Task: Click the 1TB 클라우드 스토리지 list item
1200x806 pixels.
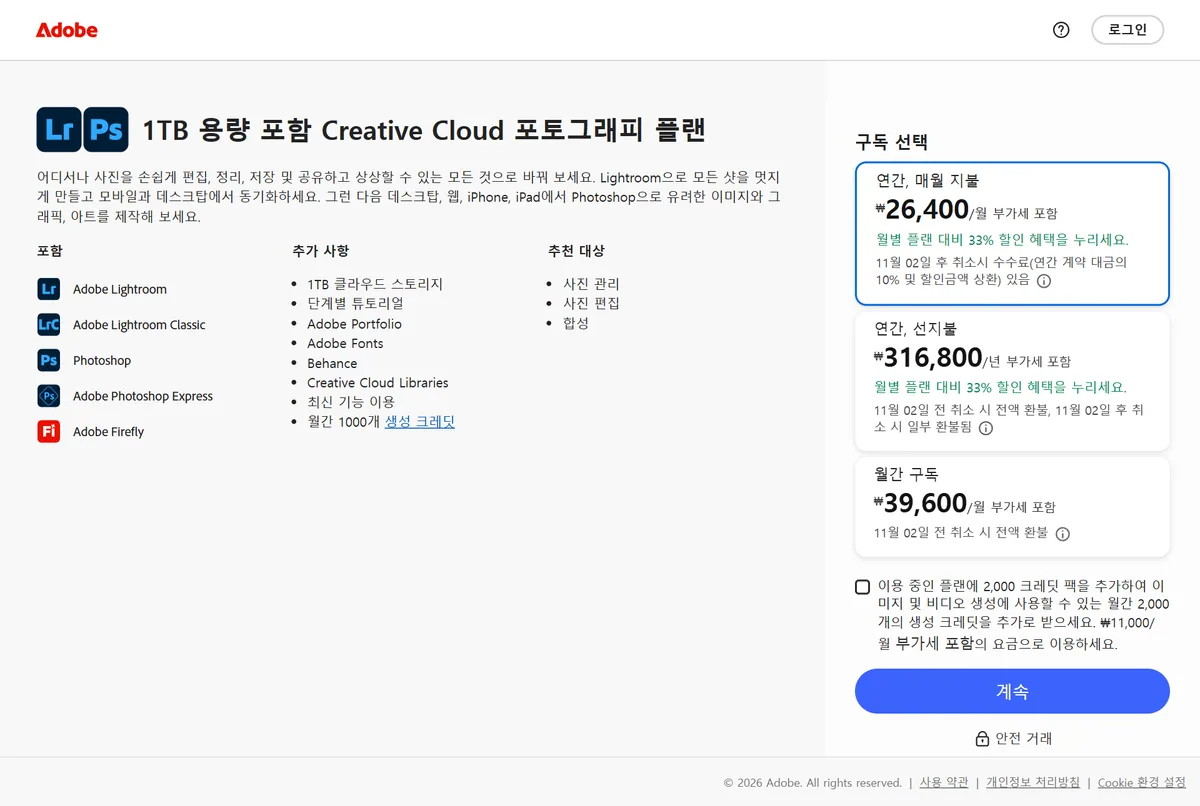Action: tap(375, 284)
